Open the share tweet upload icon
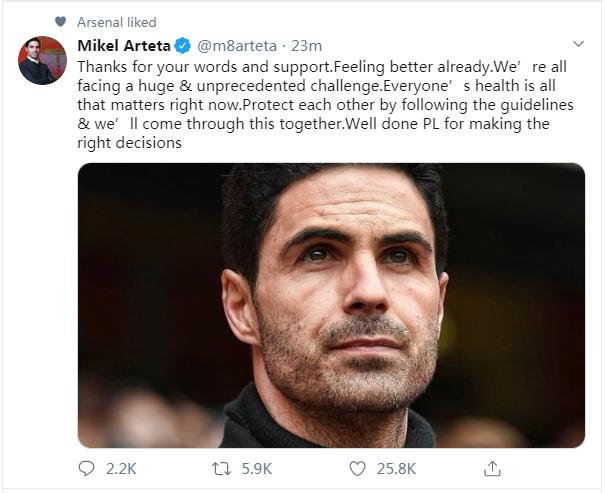This screenshot has width=606, height=493. pyautogui.click(x=492, y=468)
